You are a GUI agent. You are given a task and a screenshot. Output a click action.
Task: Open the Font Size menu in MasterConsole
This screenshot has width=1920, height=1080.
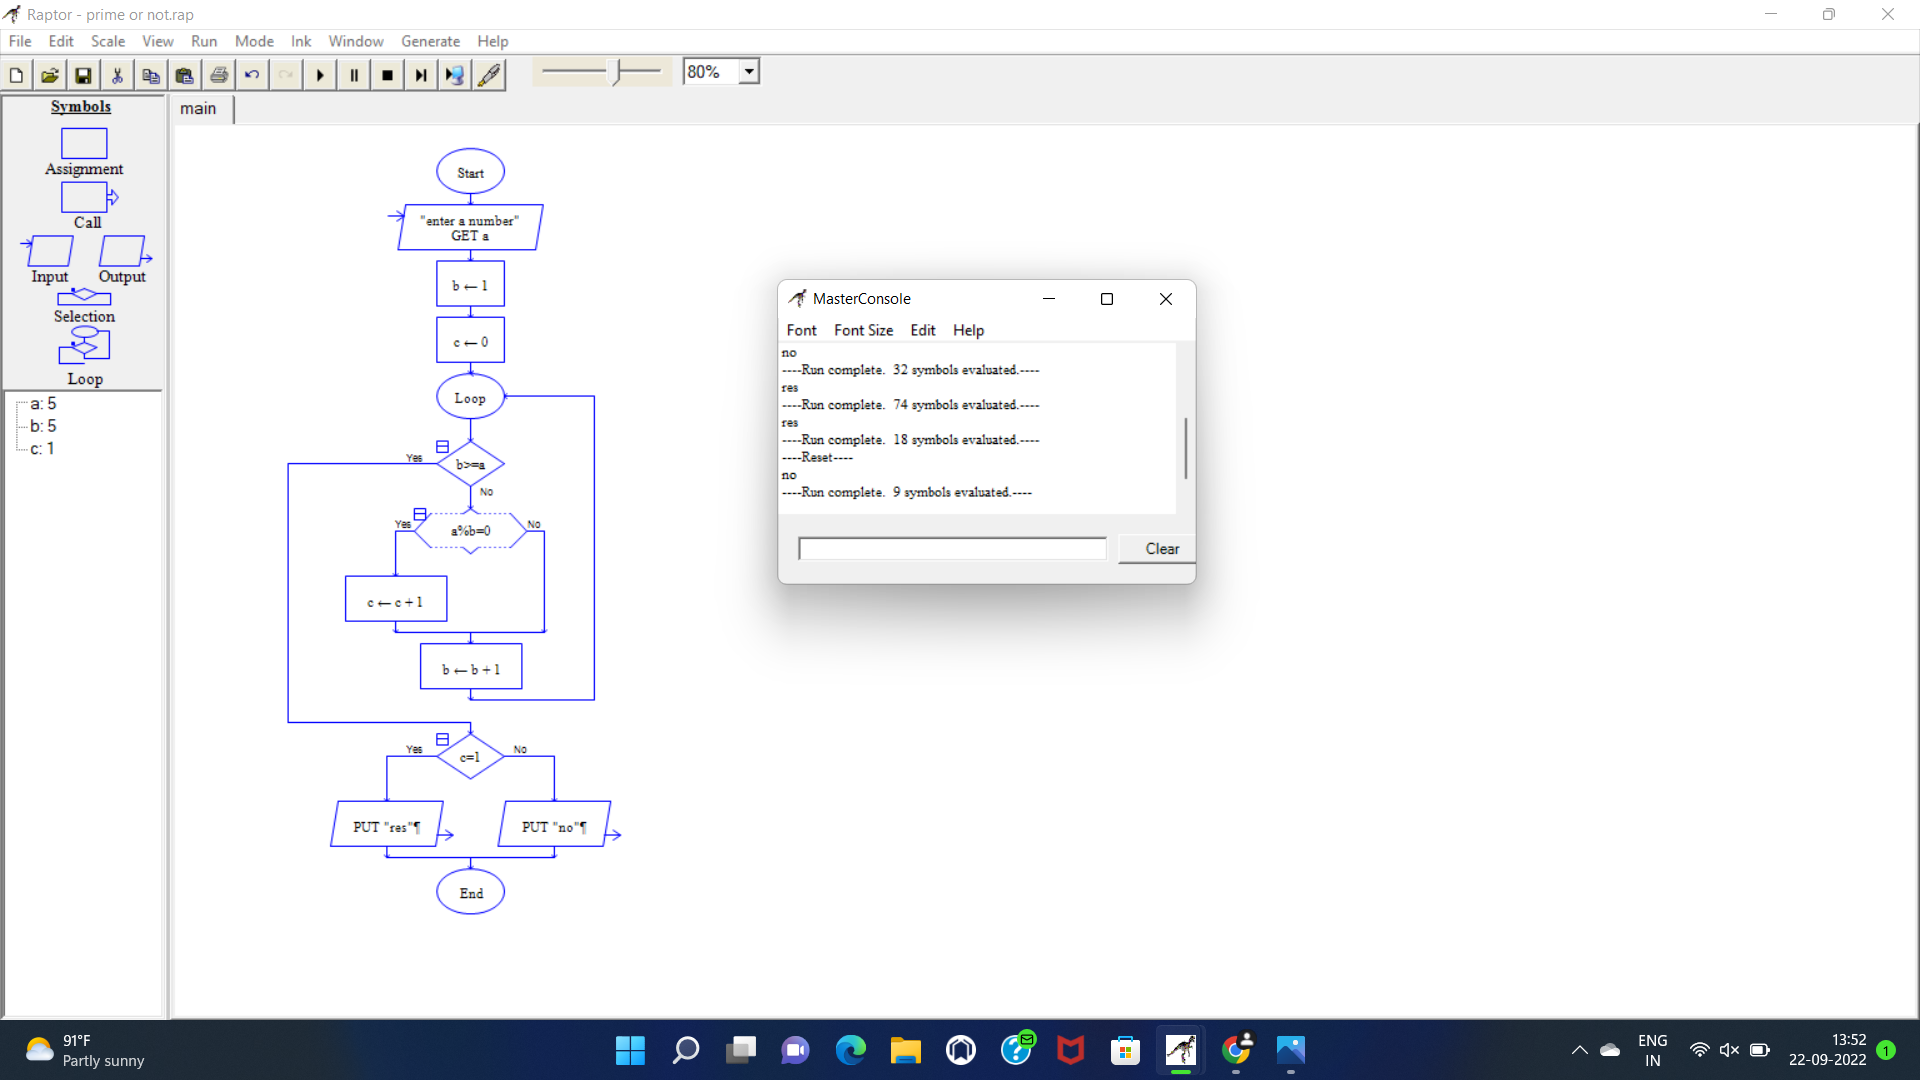tap(863, 330)
